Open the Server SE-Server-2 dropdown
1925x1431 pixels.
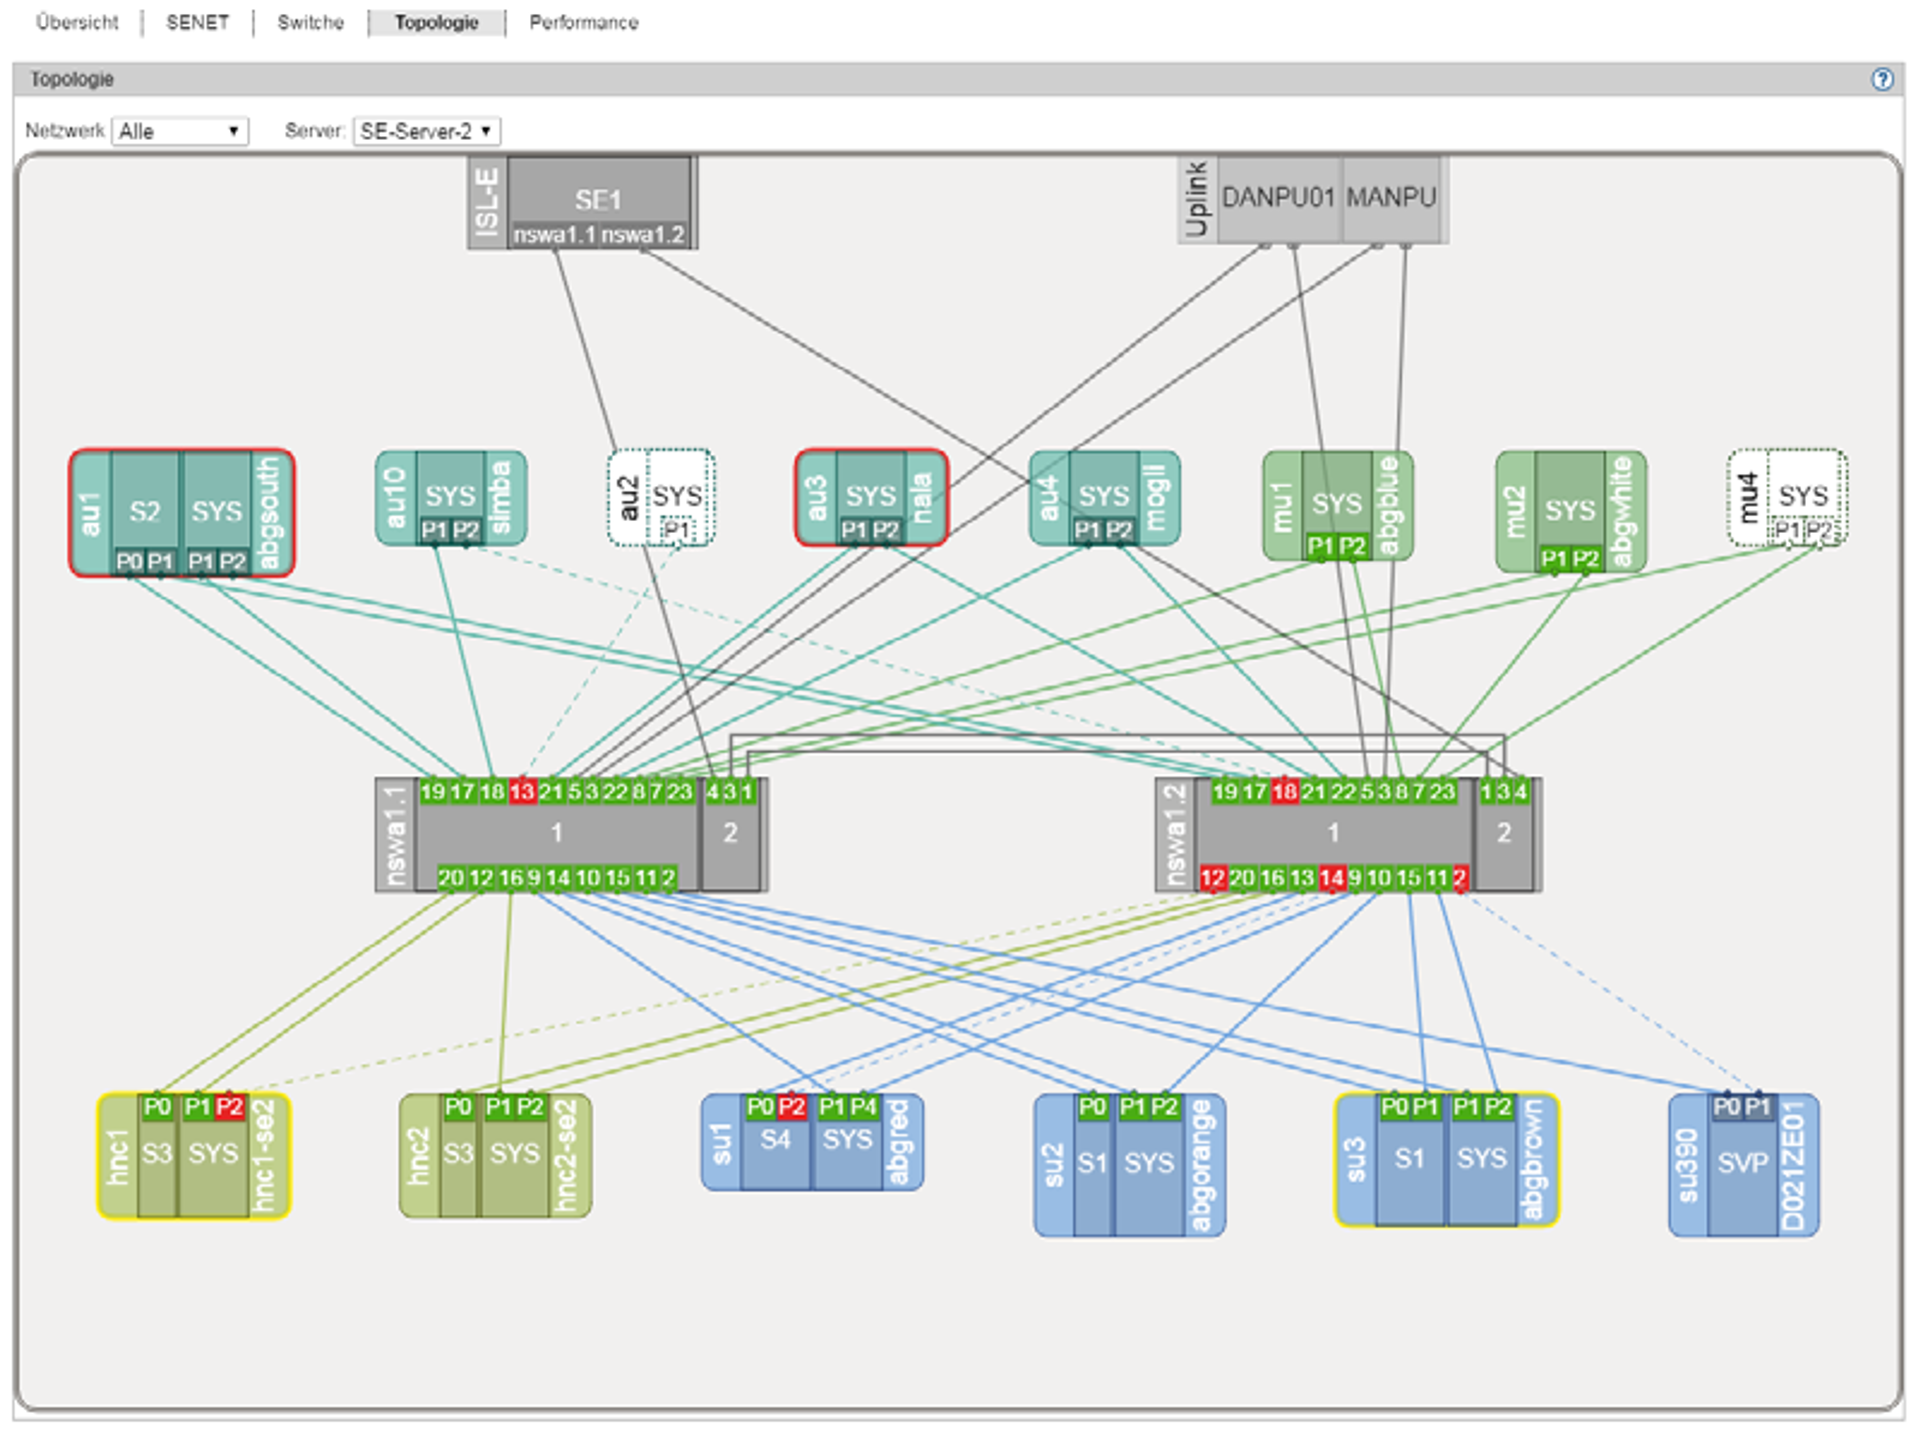426,131
